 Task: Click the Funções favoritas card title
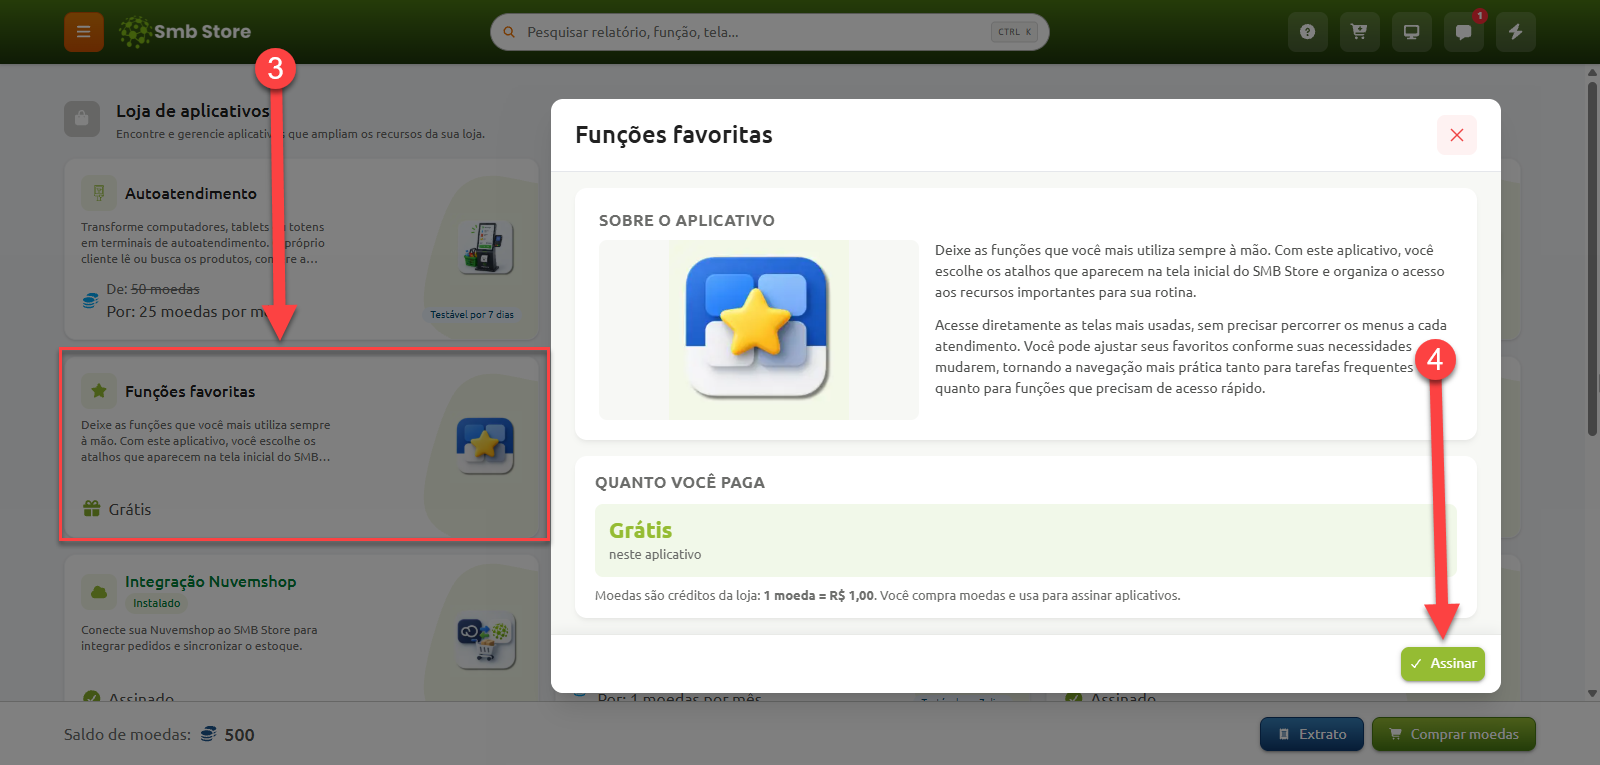pyautogui.click(x=190, y=391)
